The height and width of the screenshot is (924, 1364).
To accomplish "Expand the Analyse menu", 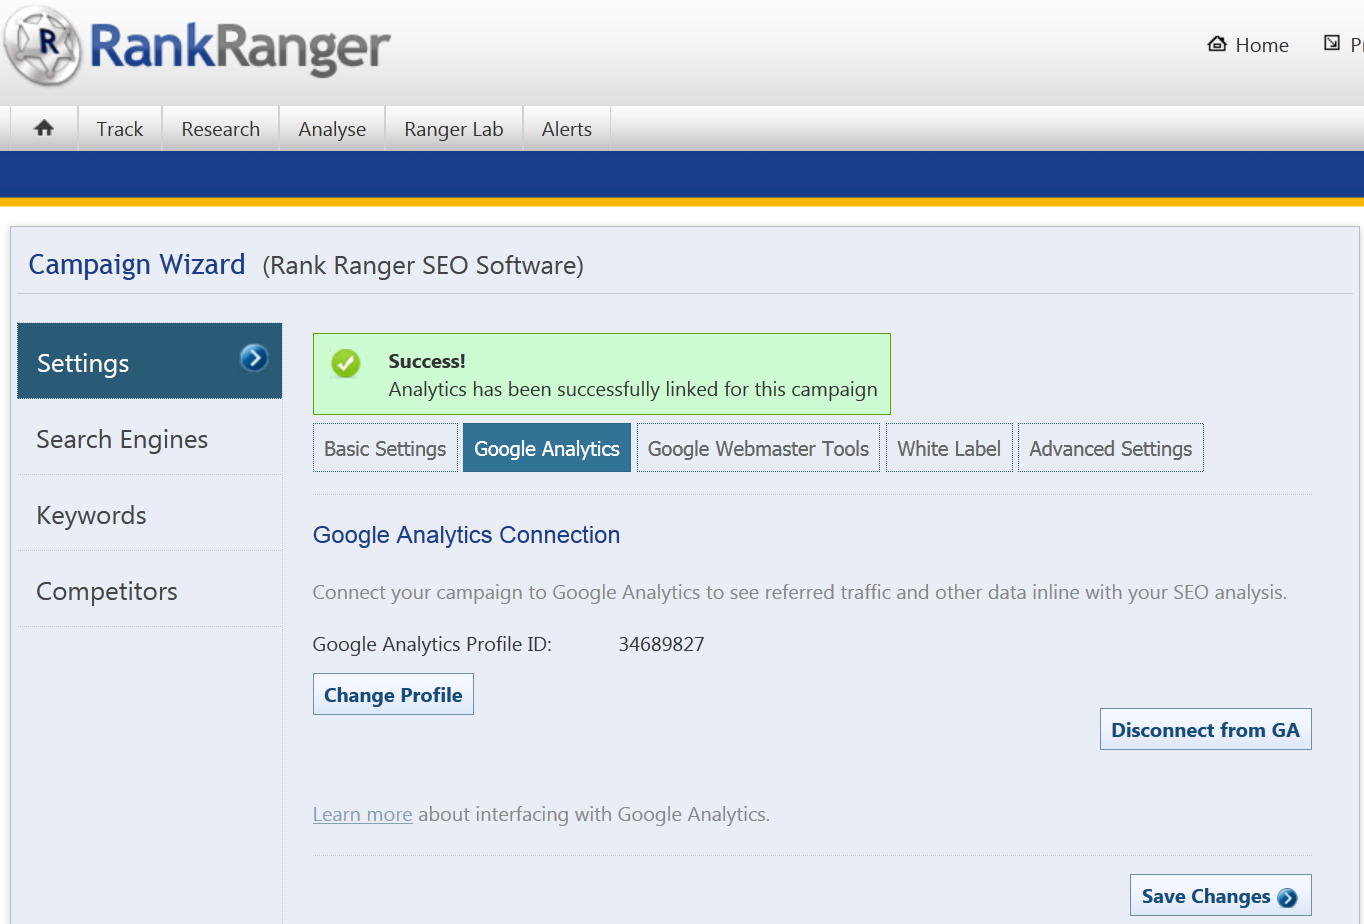I will click(332, 129).
